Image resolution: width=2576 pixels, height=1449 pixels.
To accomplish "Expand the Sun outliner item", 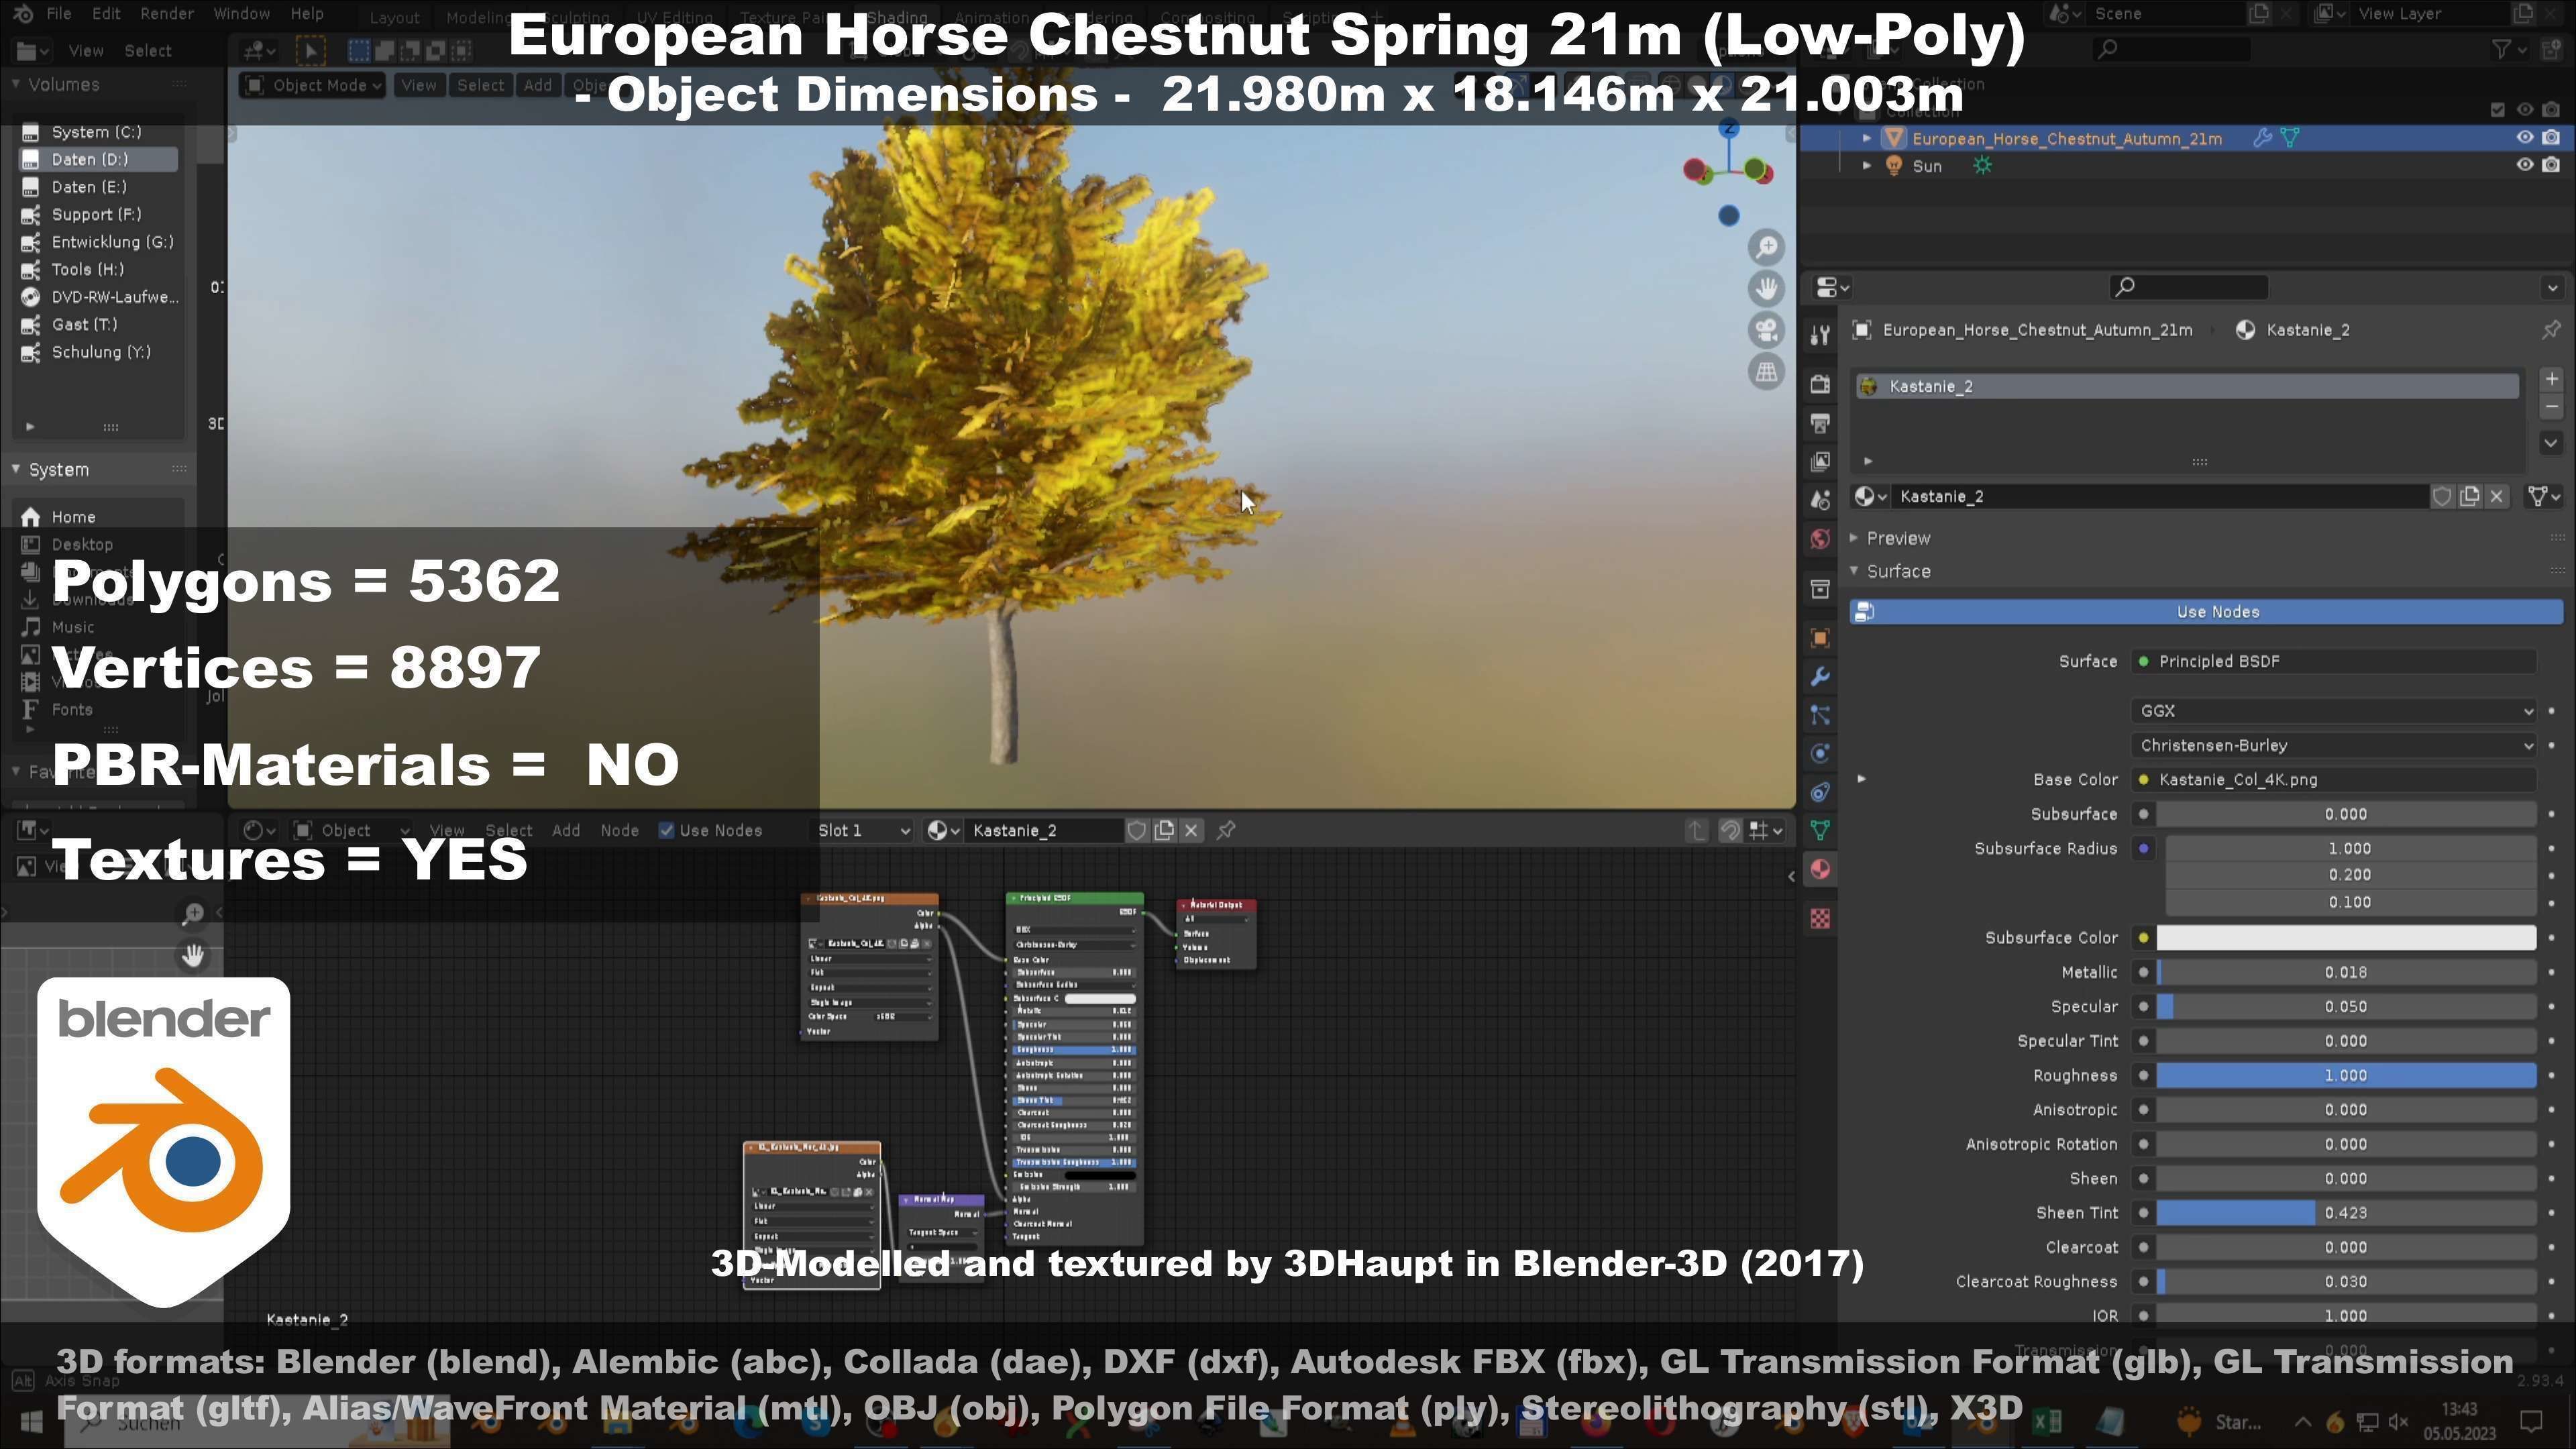I will [x=1866, y=166].
